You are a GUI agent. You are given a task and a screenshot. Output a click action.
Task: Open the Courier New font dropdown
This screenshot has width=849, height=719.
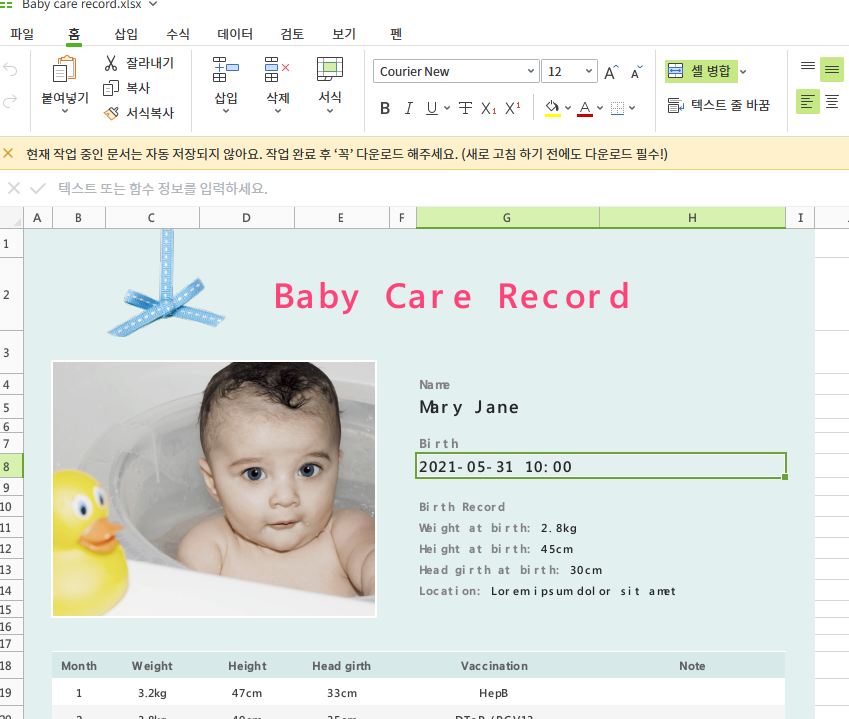pos(455,71)
